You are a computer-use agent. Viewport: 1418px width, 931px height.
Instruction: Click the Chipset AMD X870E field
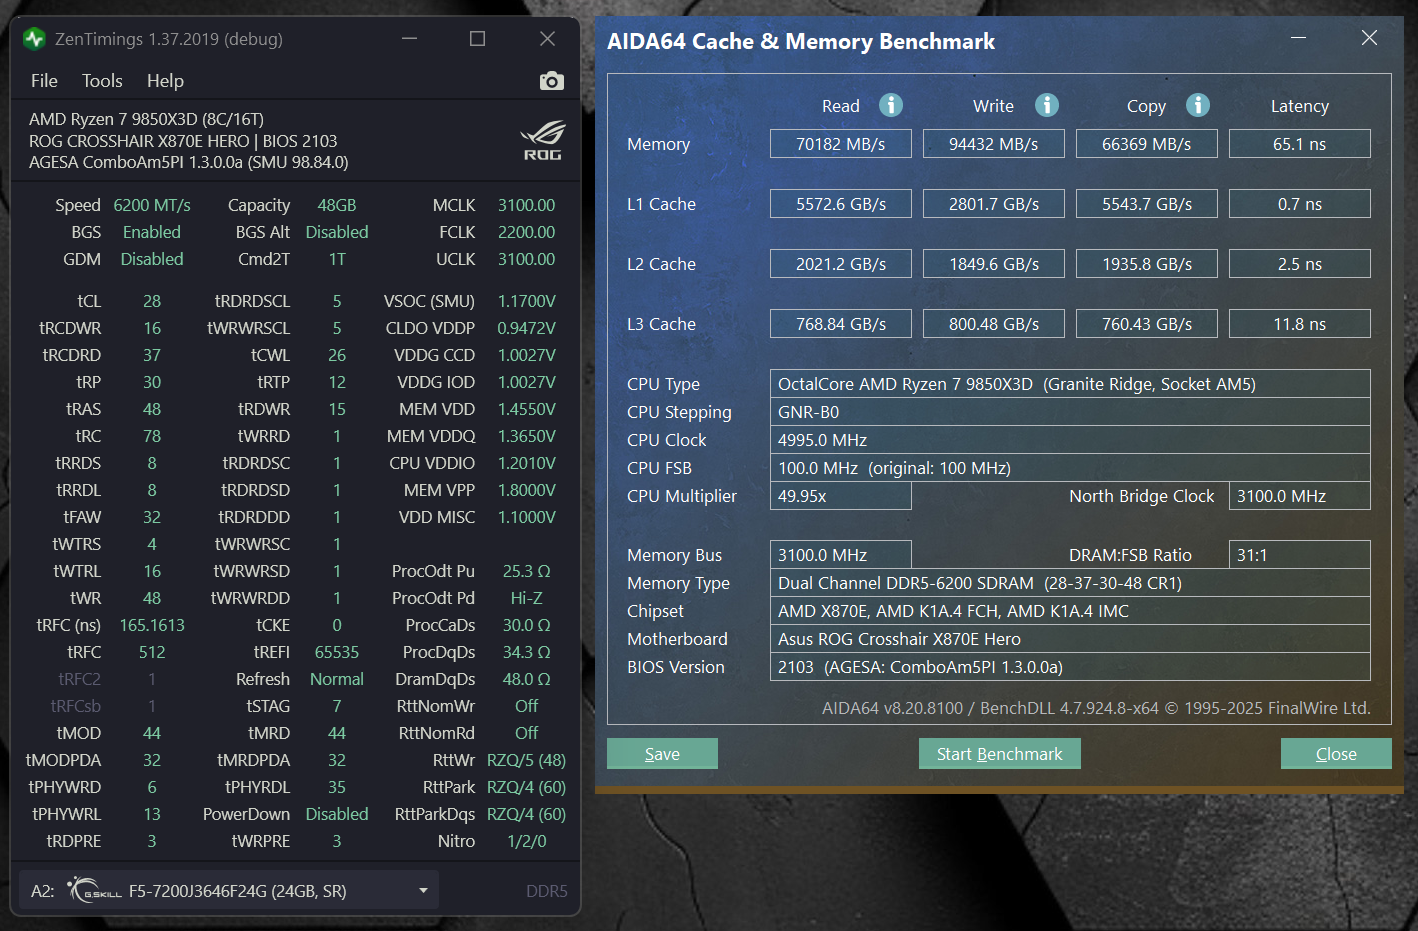(x=1070, y=611)
